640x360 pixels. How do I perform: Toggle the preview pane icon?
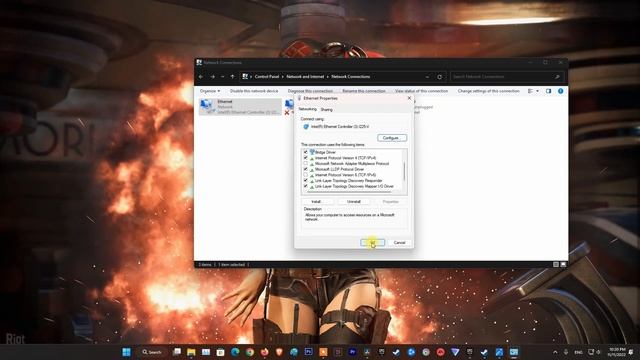pyautogui.click(x=548, y=91)
